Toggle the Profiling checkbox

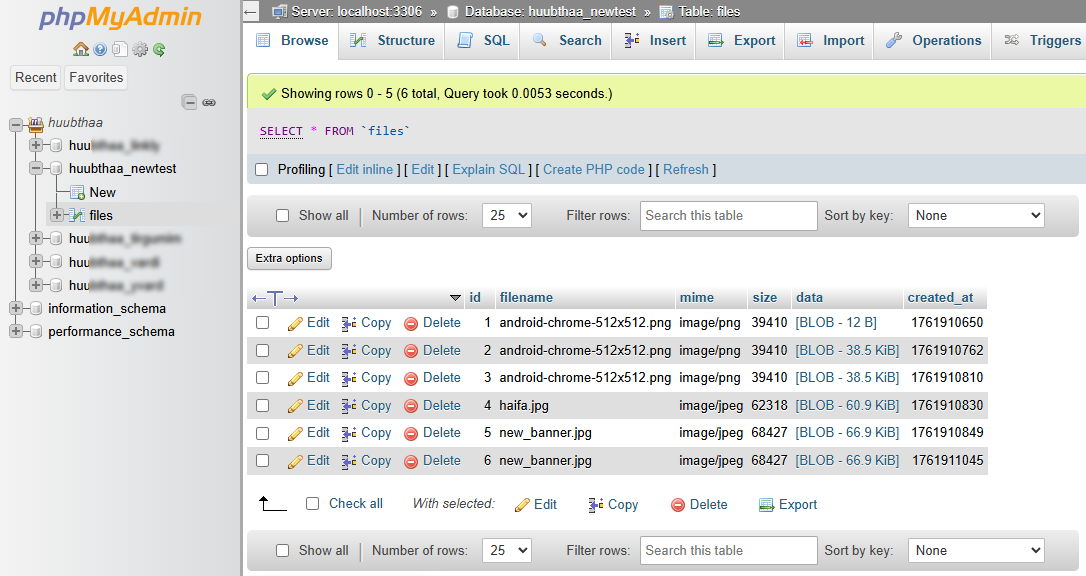(x=262, y=170)
